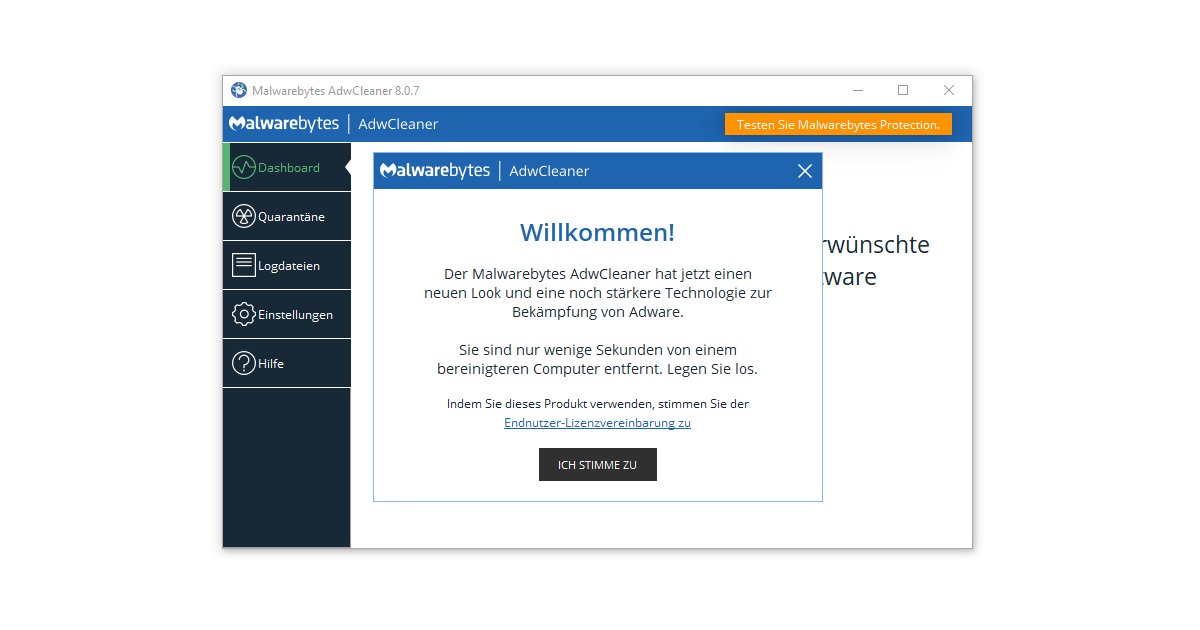Open the Endnutzer-Lizenzvereinbarung link

point(597,422)
